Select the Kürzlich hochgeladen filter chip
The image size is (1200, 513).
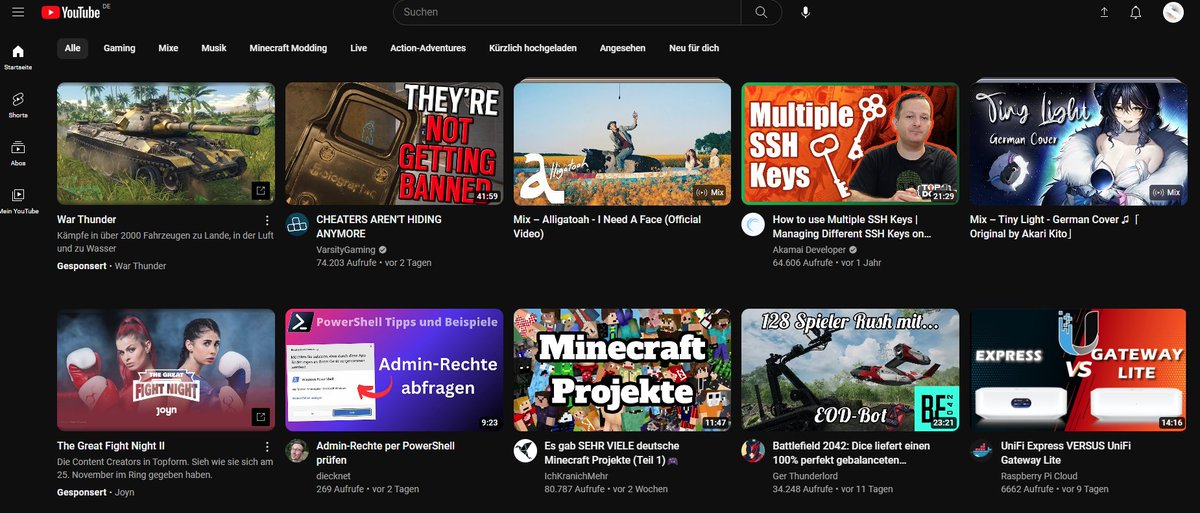click(x=533, y=48)
